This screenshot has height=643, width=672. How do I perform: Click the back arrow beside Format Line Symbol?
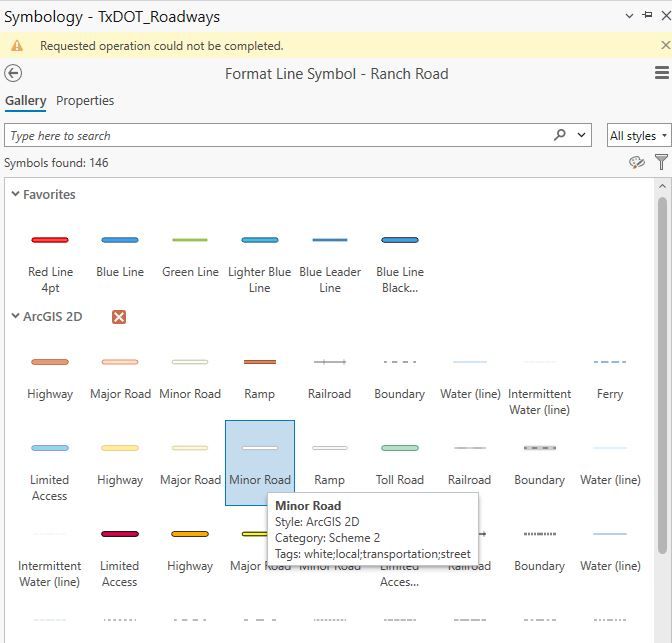(13, 73)
